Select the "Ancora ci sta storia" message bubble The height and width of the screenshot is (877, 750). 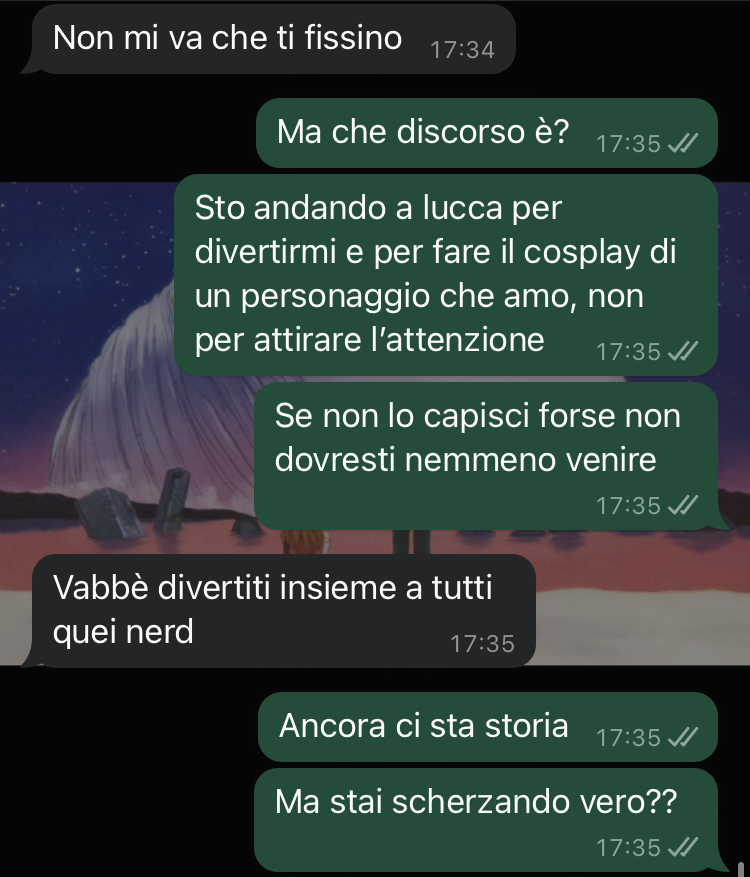[x=488, y=727]
